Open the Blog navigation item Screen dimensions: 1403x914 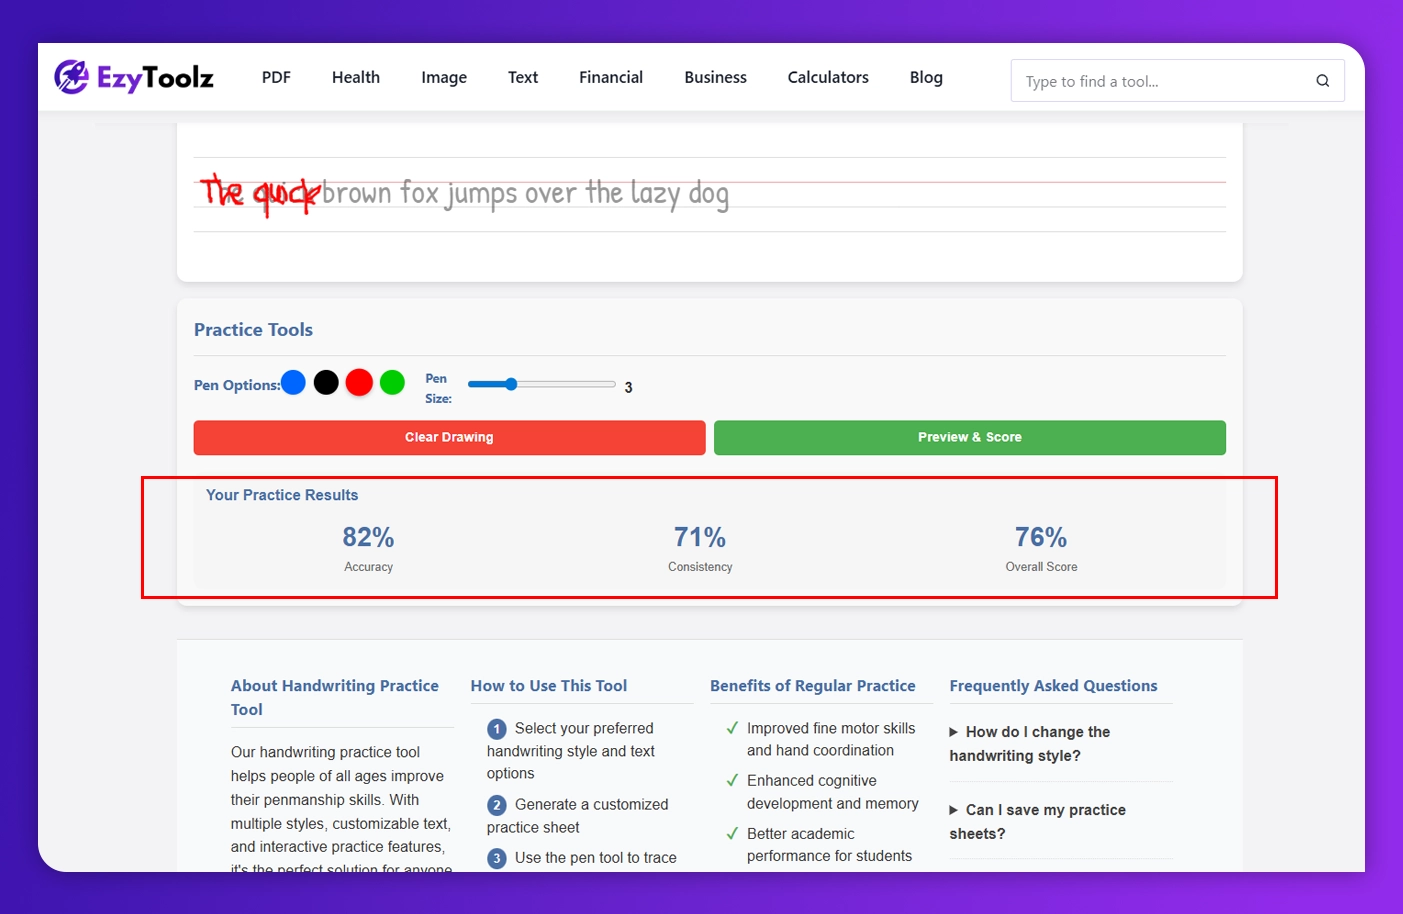tap(925, 77)
